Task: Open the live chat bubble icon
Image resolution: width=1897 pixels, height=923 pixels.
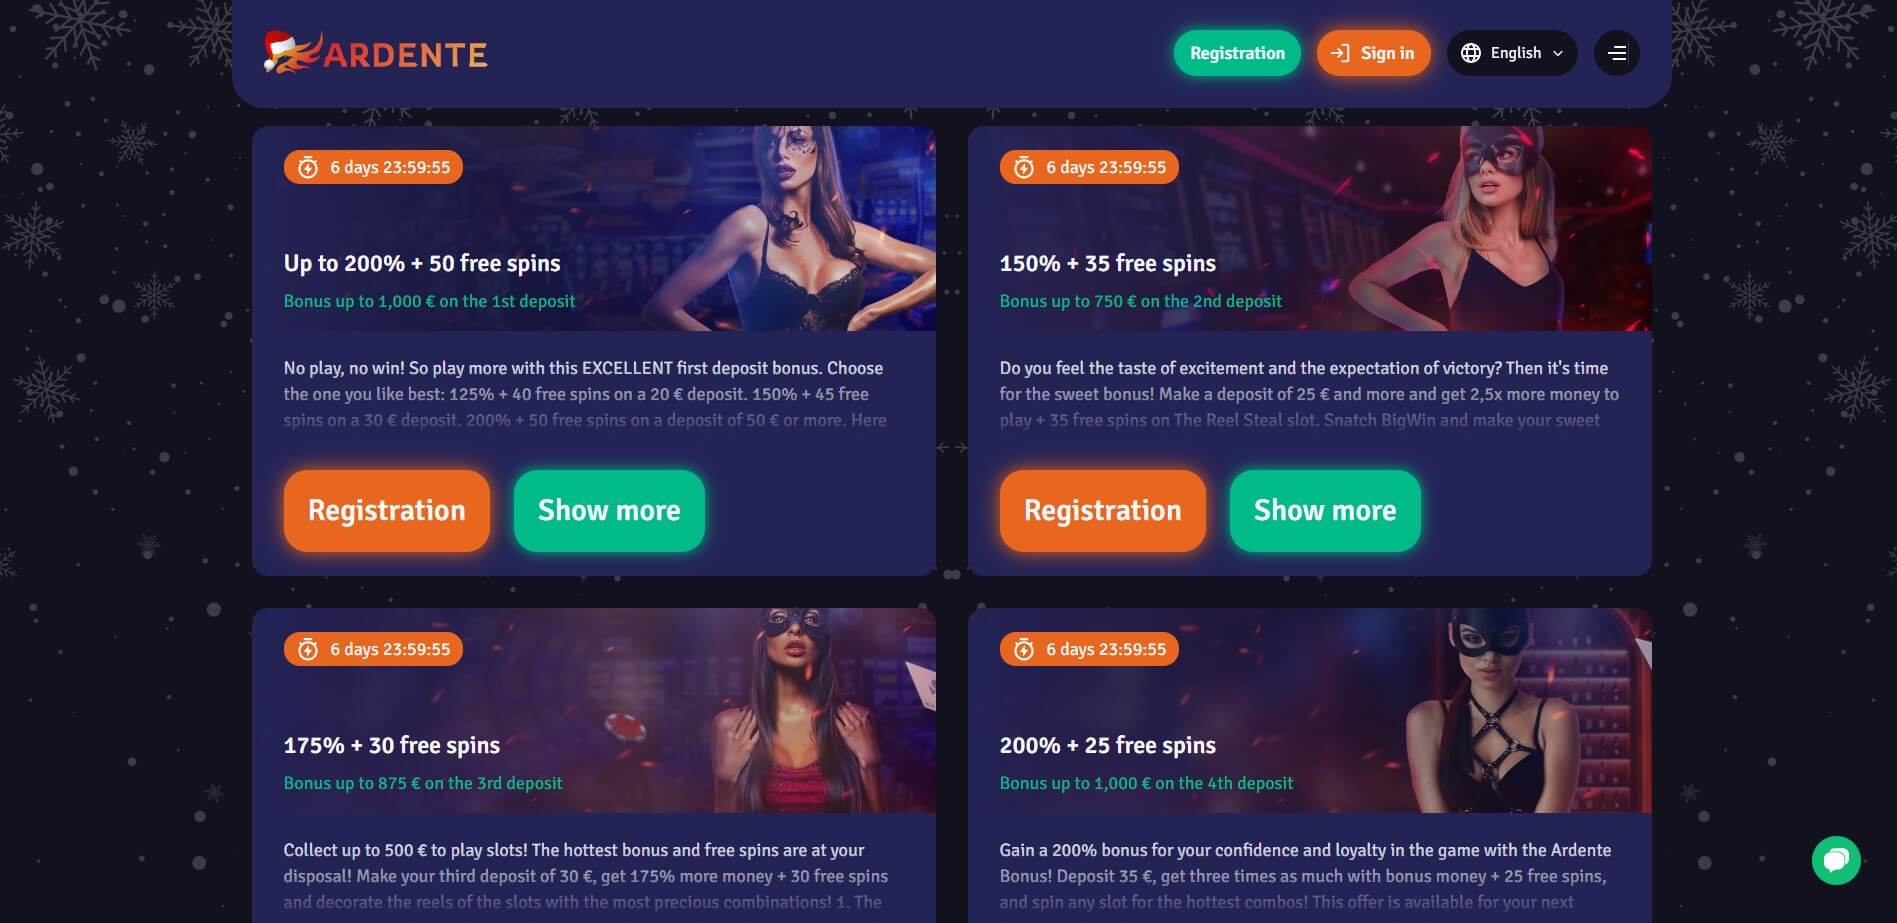Action: coord(1836,860)
